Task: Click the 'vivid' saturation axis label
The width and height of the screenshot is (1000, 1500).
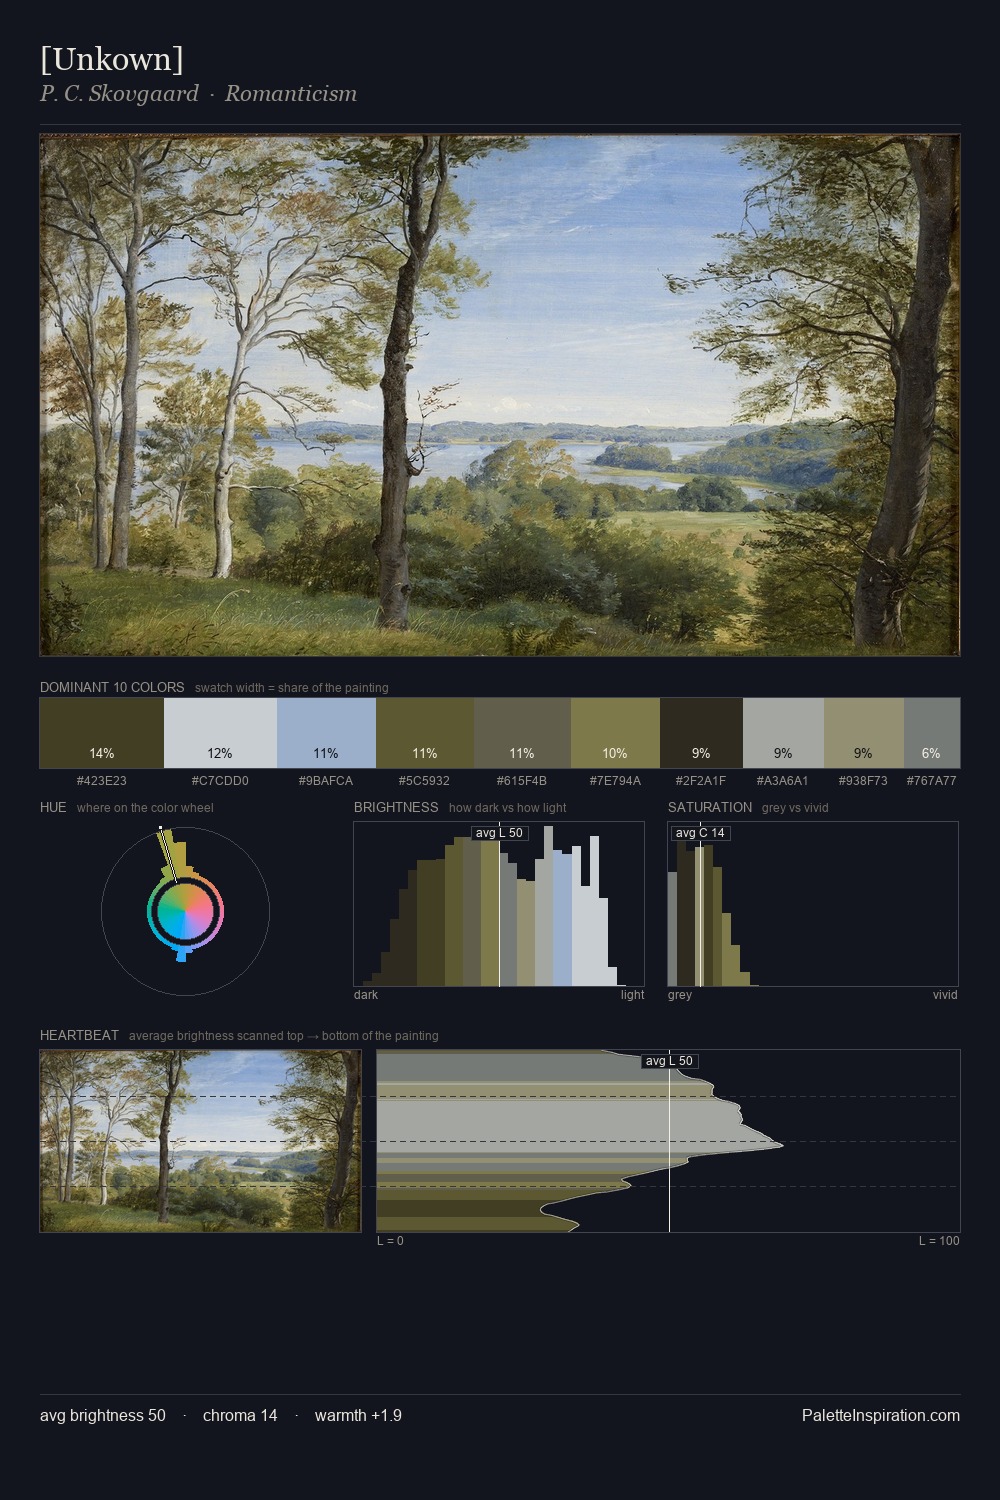Action: pyautogui.click(x=945, y=995)
